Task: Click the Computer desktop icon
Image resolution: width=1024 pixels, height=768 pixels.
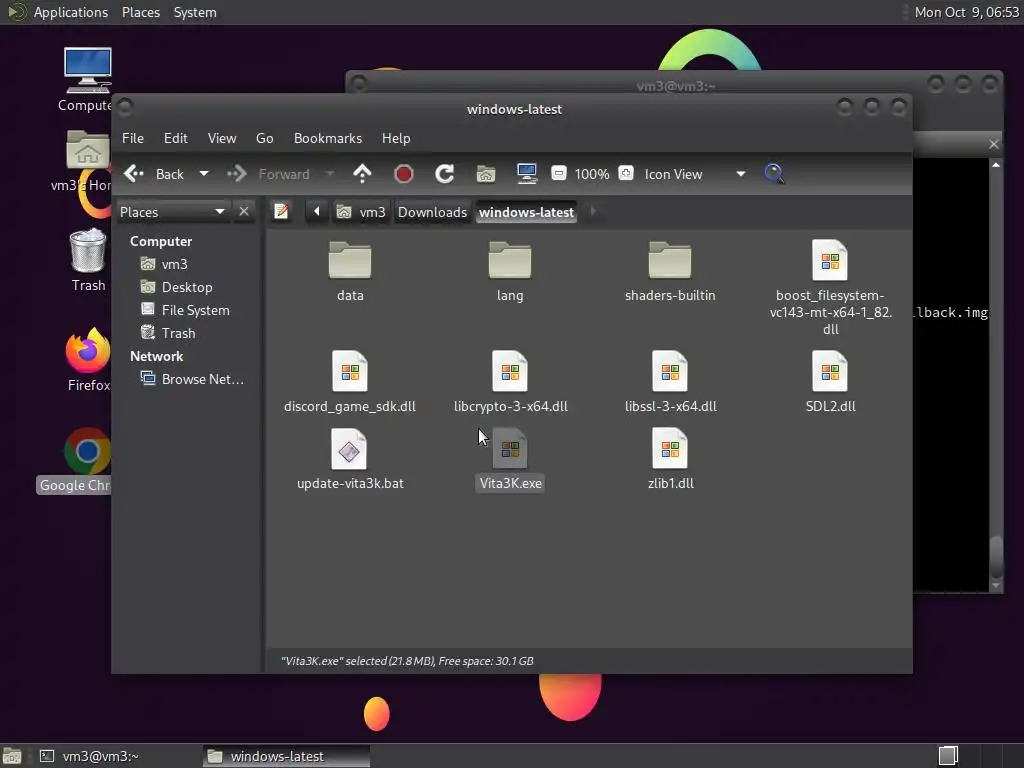Action: [87, 79]
